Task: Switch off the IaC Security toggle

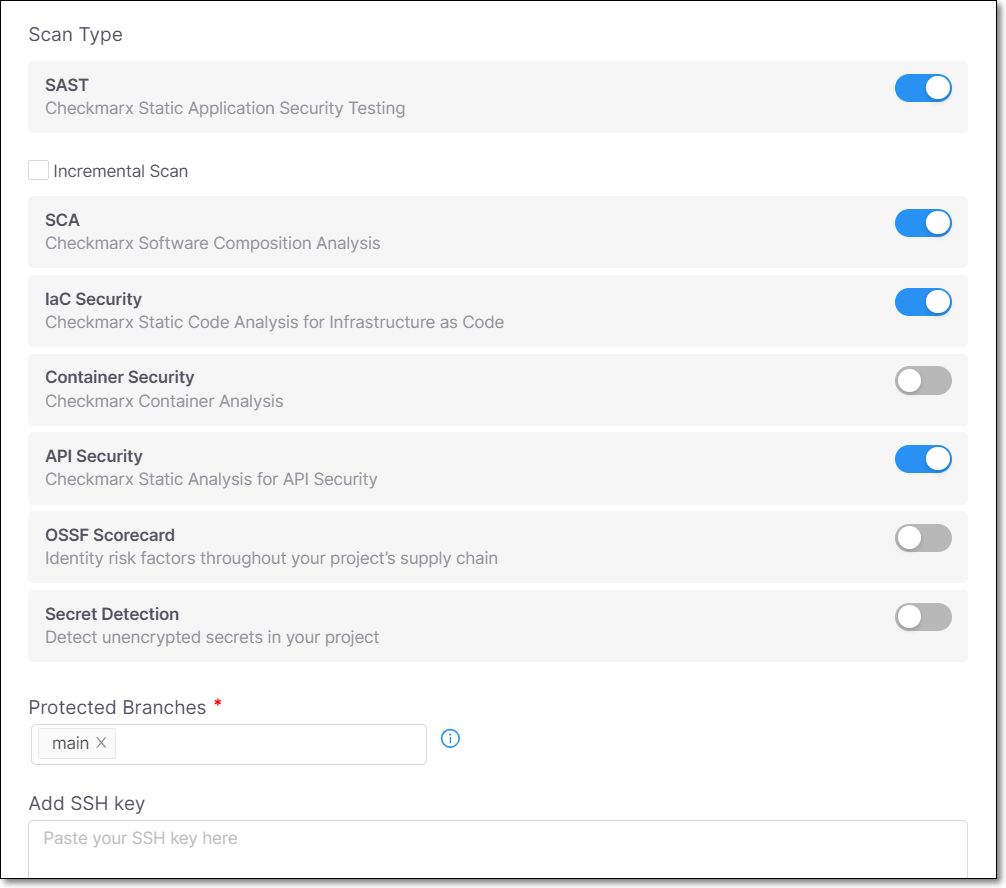Action: pyautogui.click(x=923, y=302)
